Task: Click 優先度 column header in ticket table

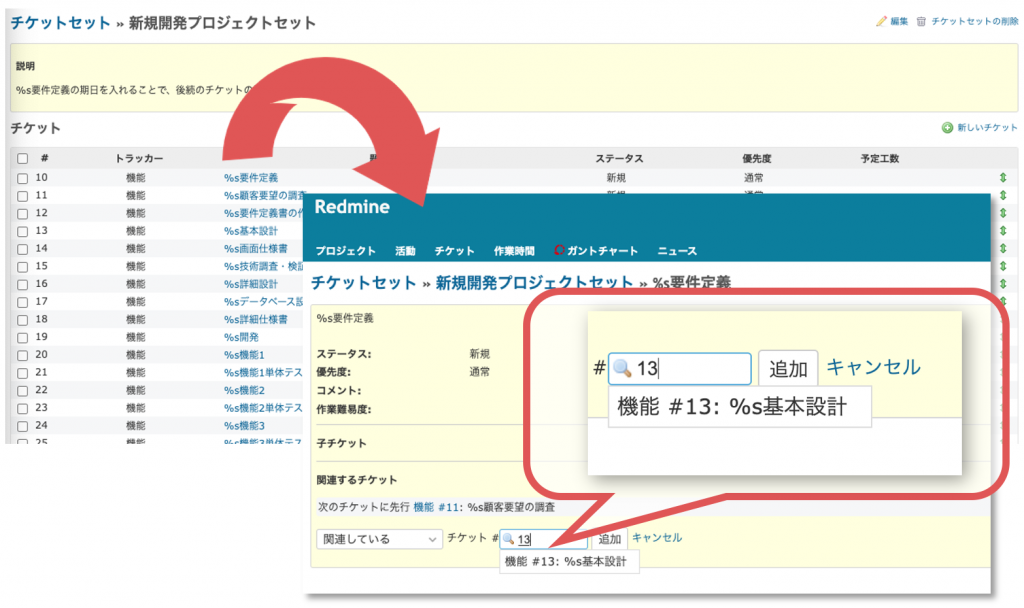Action: pyautogui.click(x=757, y=159)
